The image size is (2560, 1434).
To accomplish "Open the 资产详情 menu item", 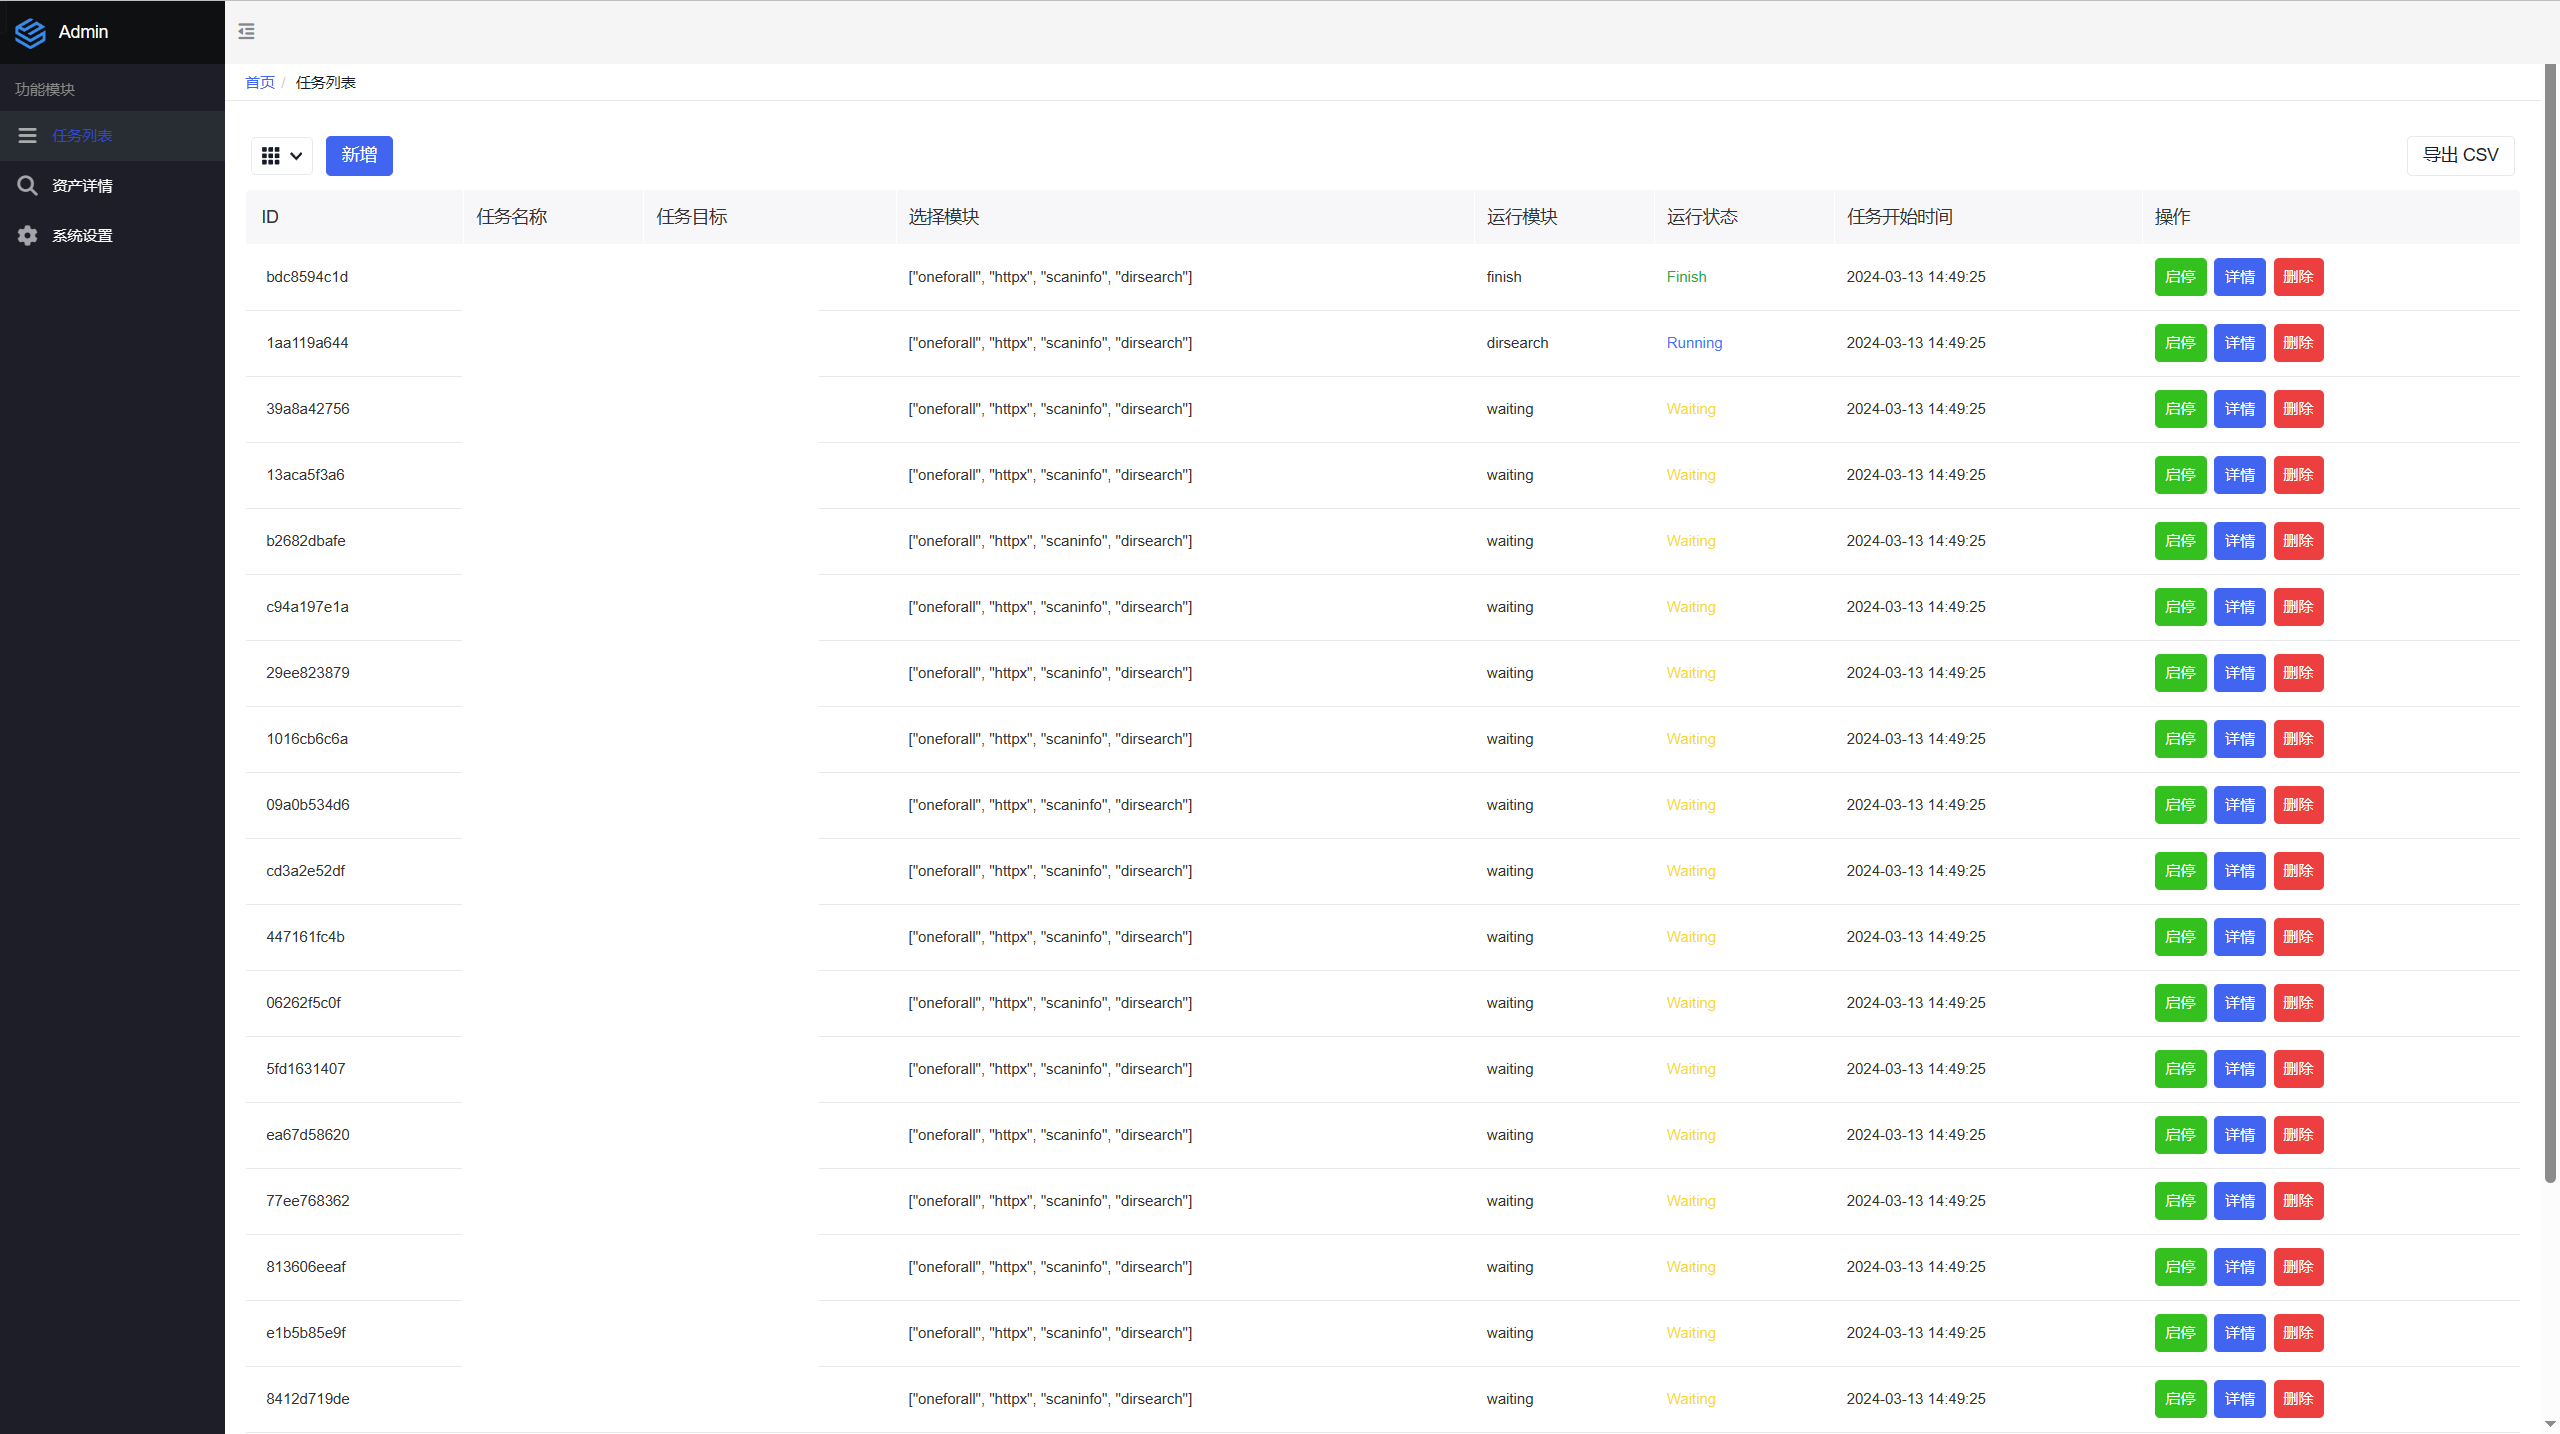I will pyautogui.click(x=82, y=186).
